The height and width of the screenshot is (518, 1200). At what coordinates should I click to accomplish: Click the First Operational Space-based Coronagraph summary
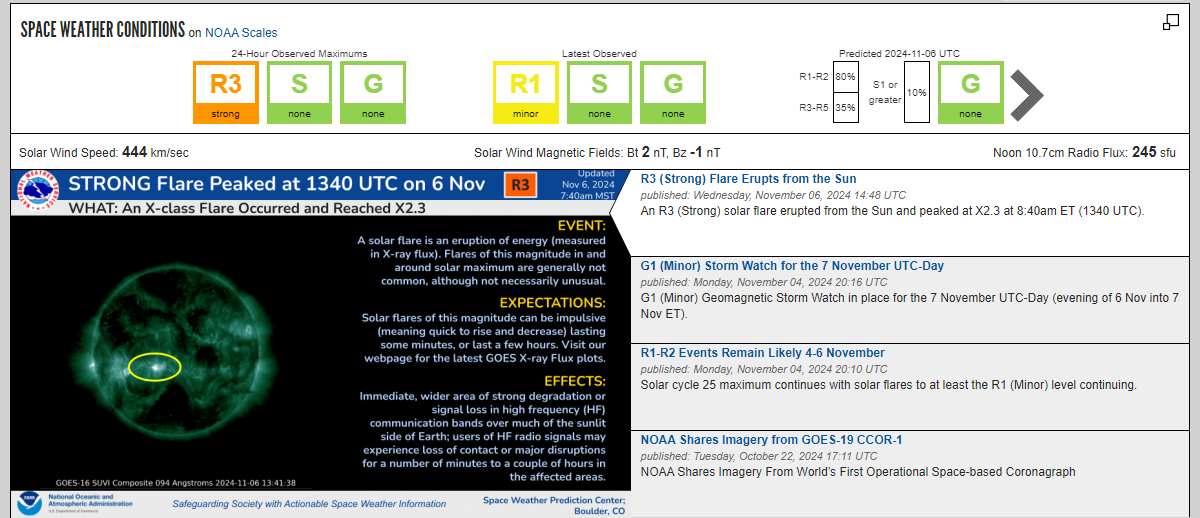coord(858,471)
